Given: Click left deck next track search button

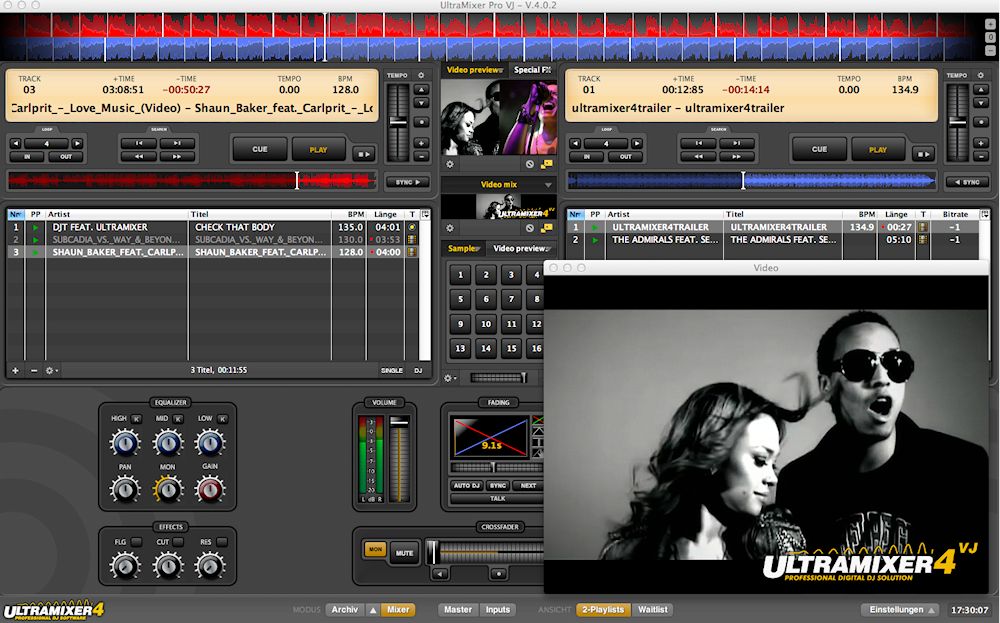Looking at the screenshot, I should pyautogui.click(x=177, y=143).
